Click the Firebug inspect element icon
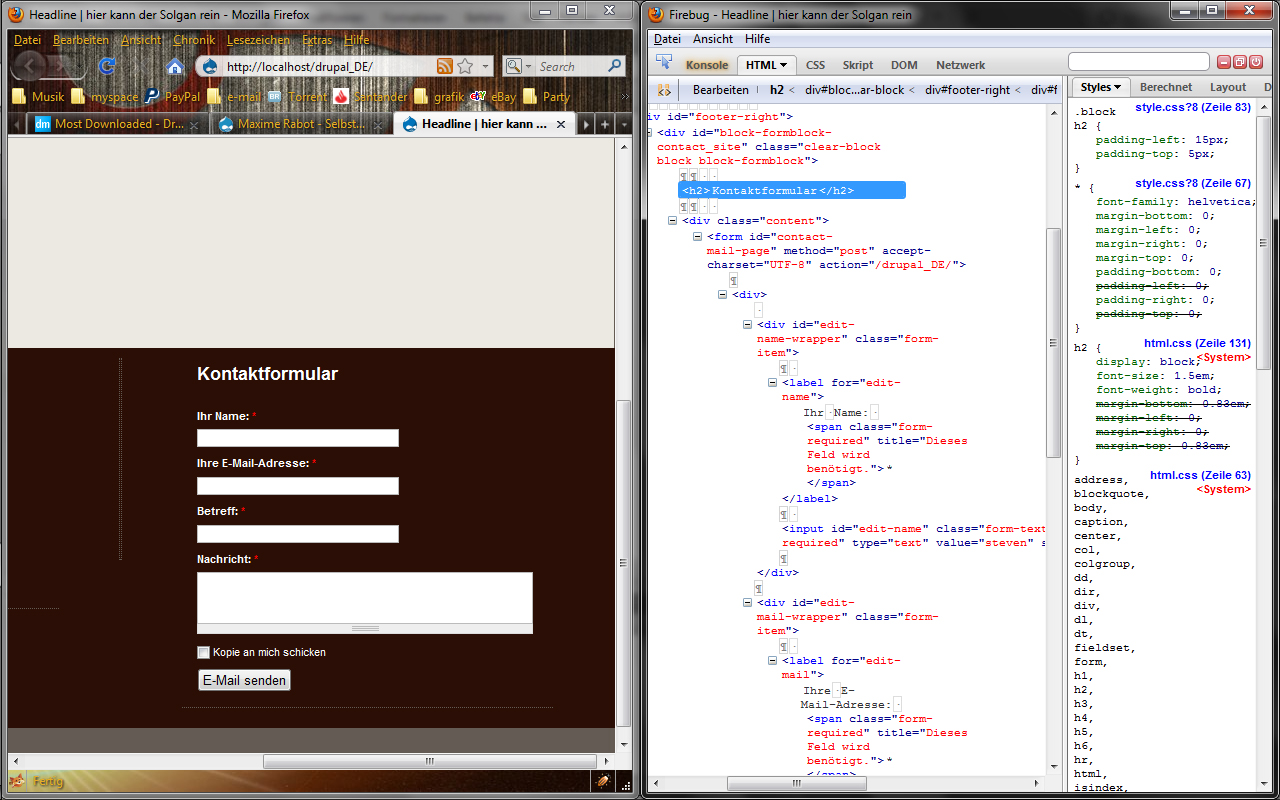1280x800 pixels. 663,64
